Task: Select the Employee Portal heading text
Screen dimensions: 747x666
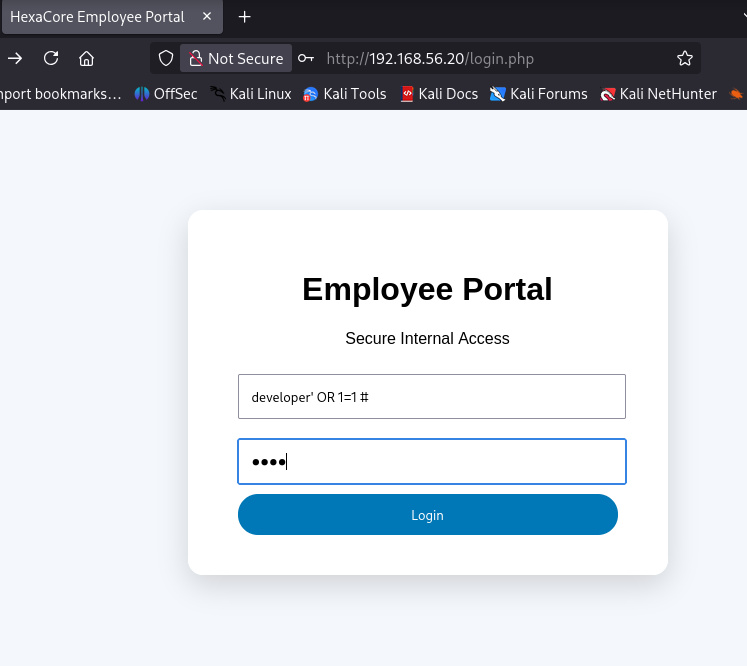Action: point(427,289)
